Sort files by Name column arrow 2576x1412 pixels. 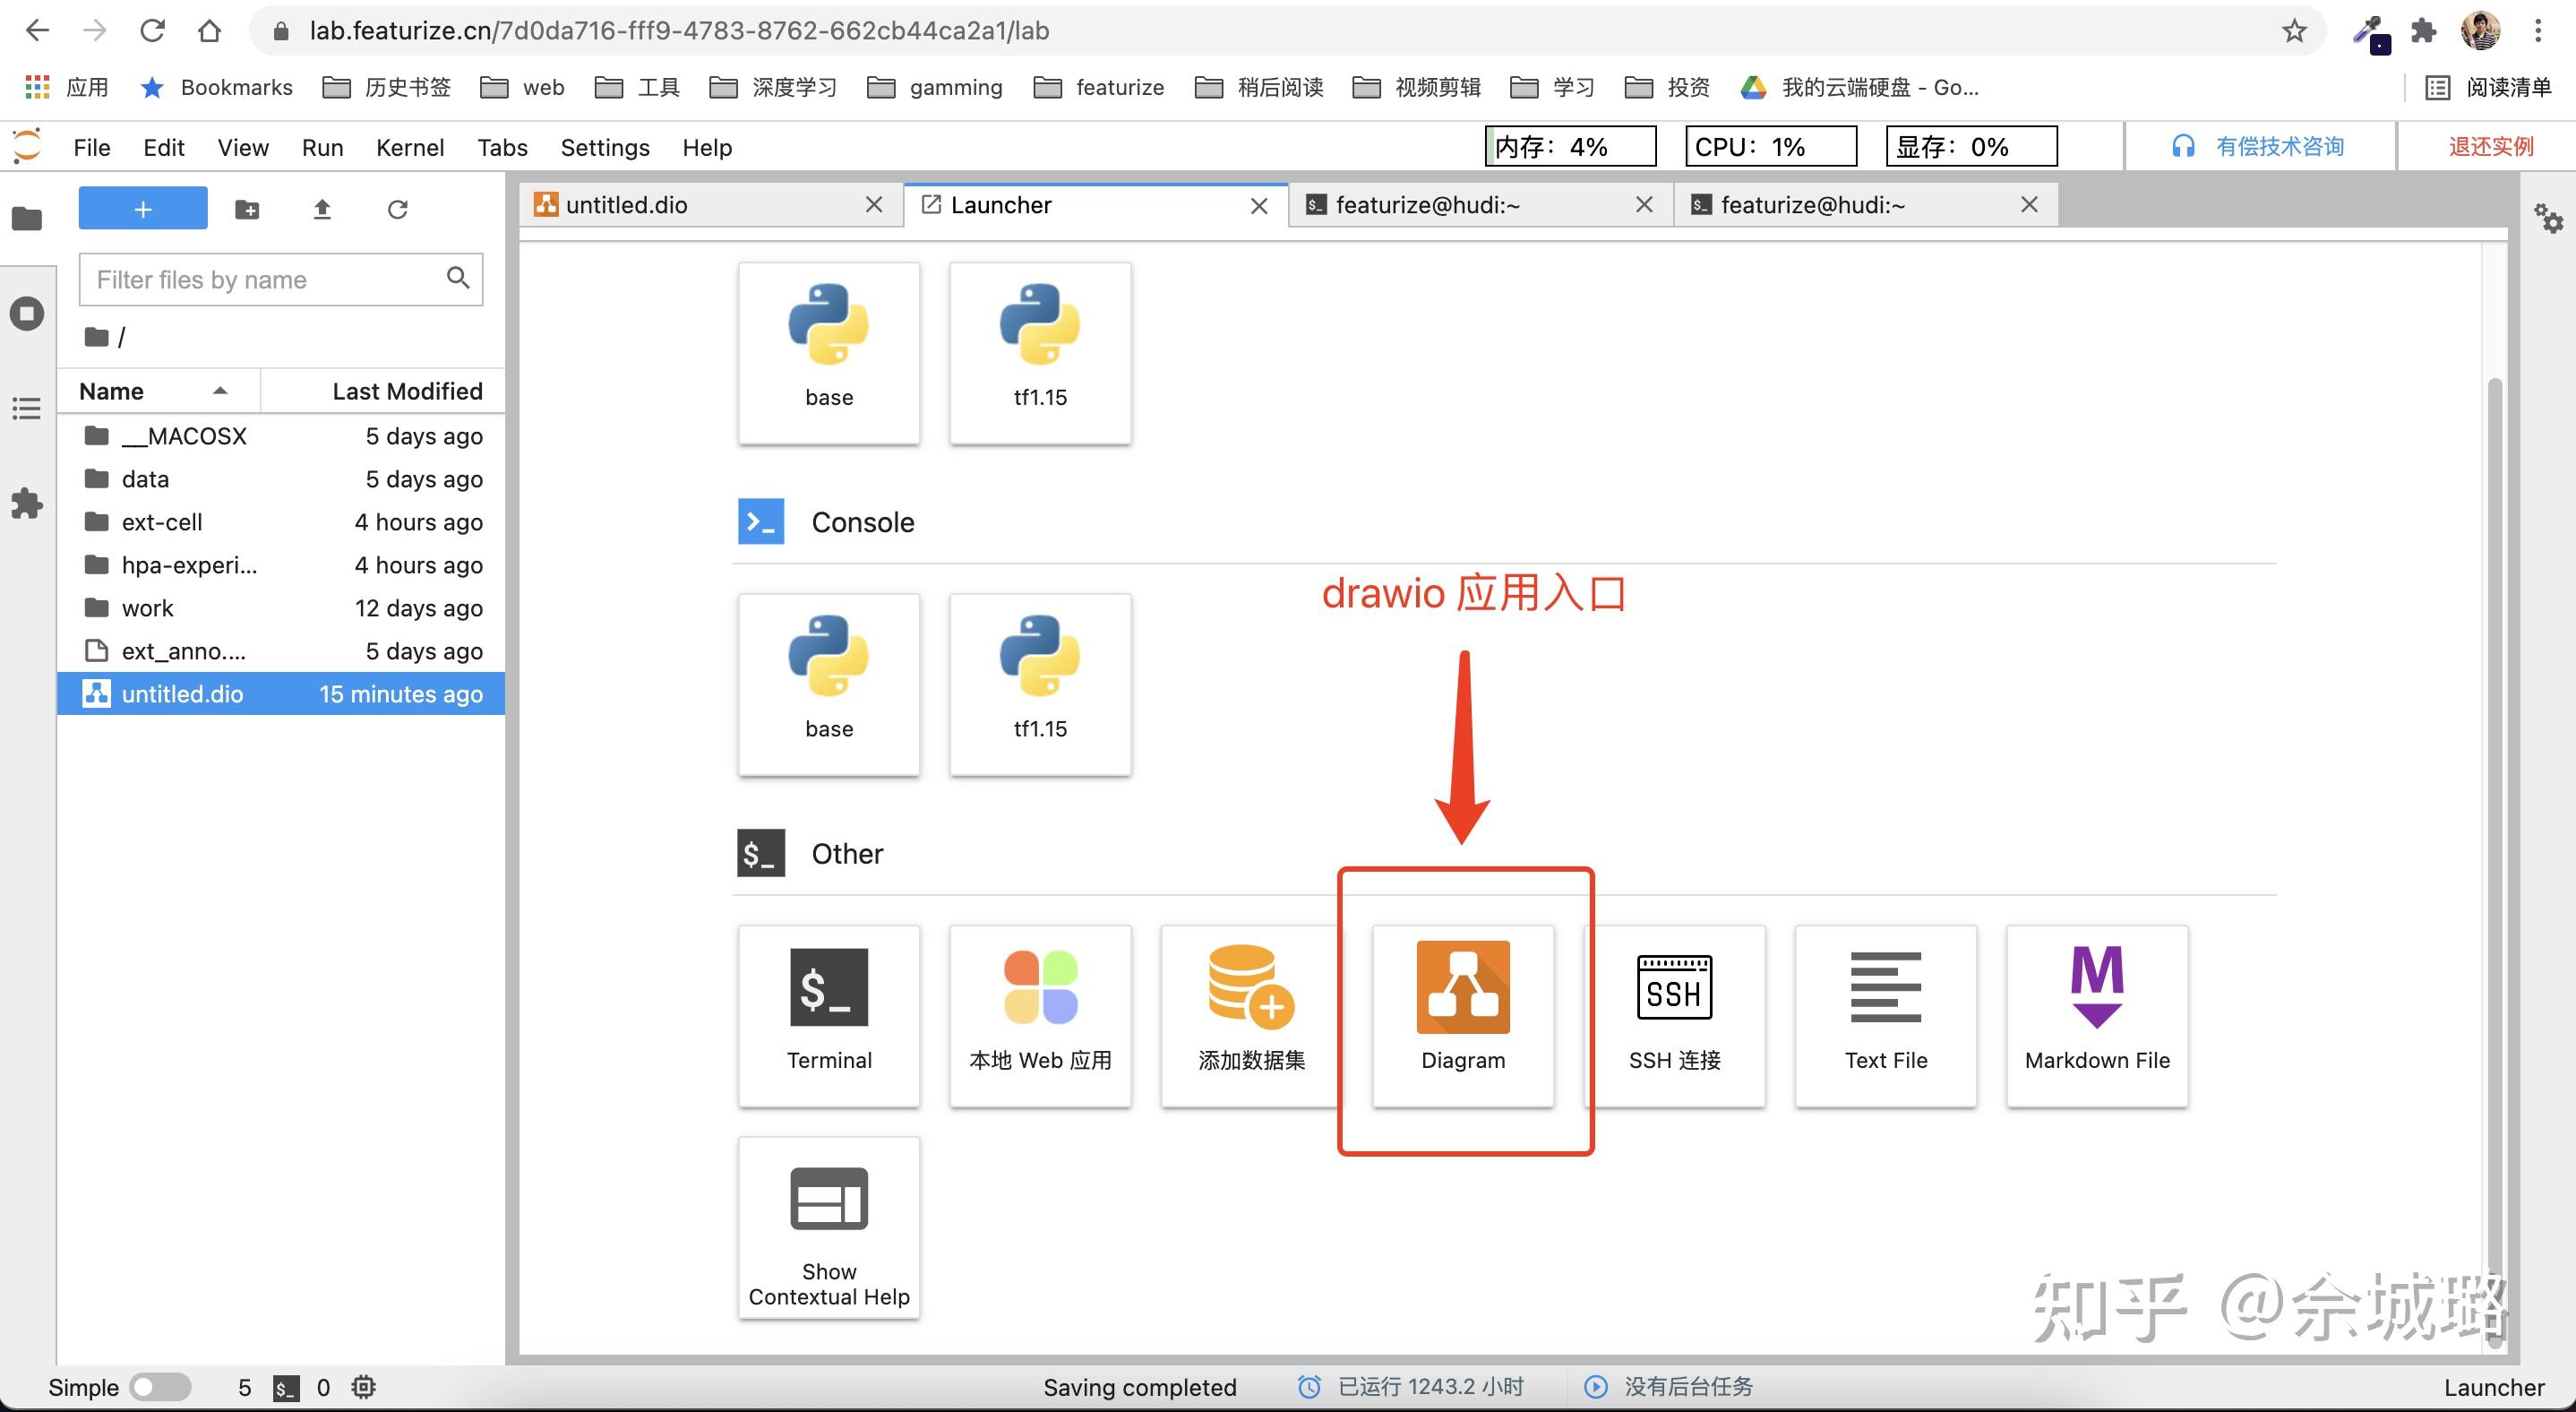[220, 391]
